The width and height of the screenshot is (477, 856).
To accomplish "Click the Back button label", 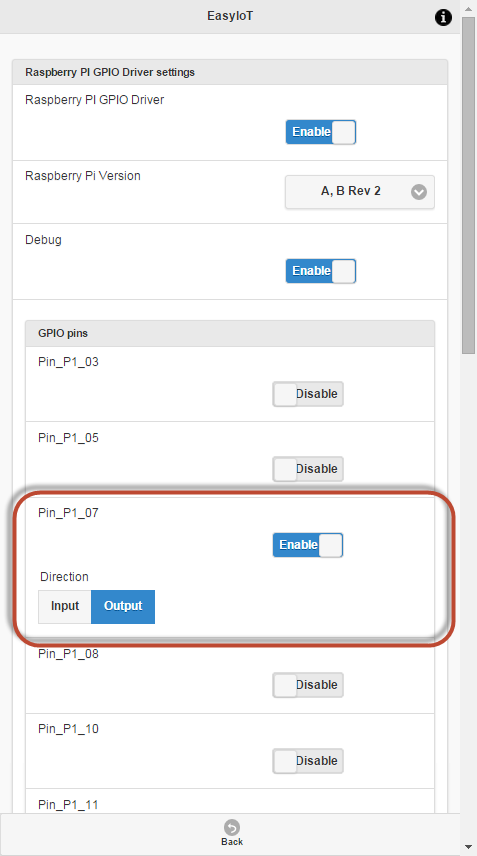I will coord(232,841).
